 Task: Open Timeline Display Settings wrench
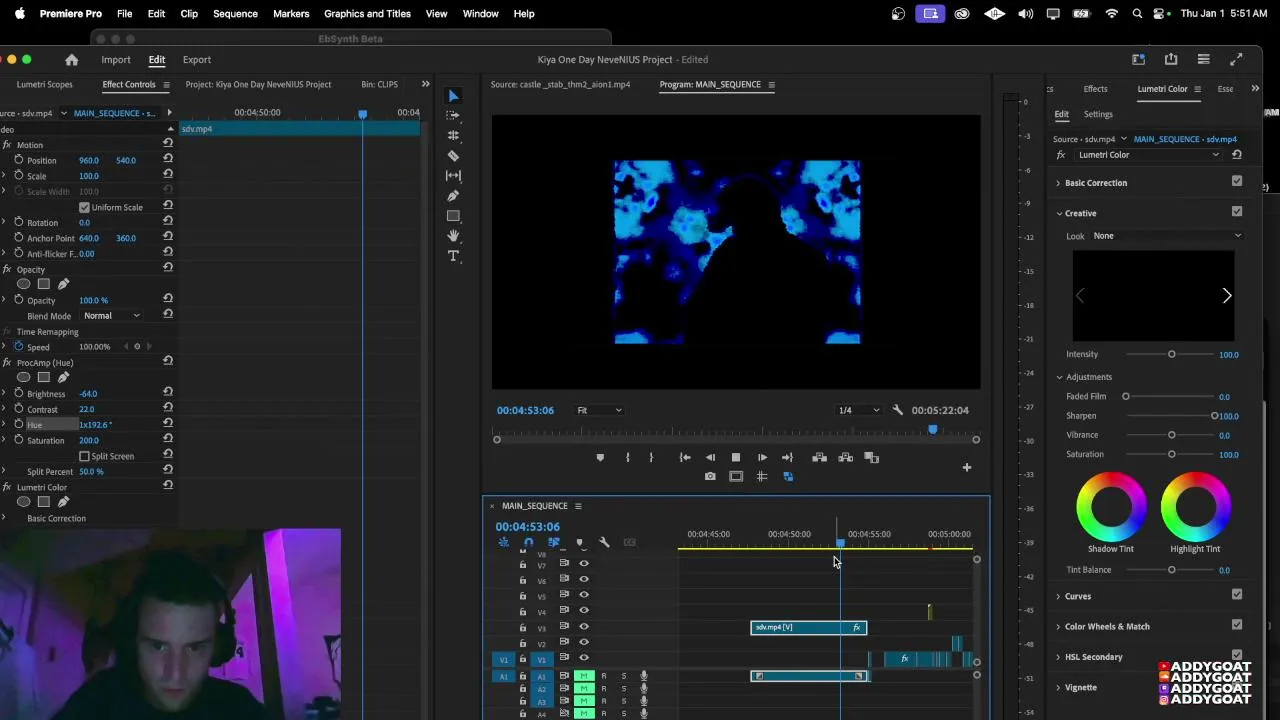tap(604, 542)
